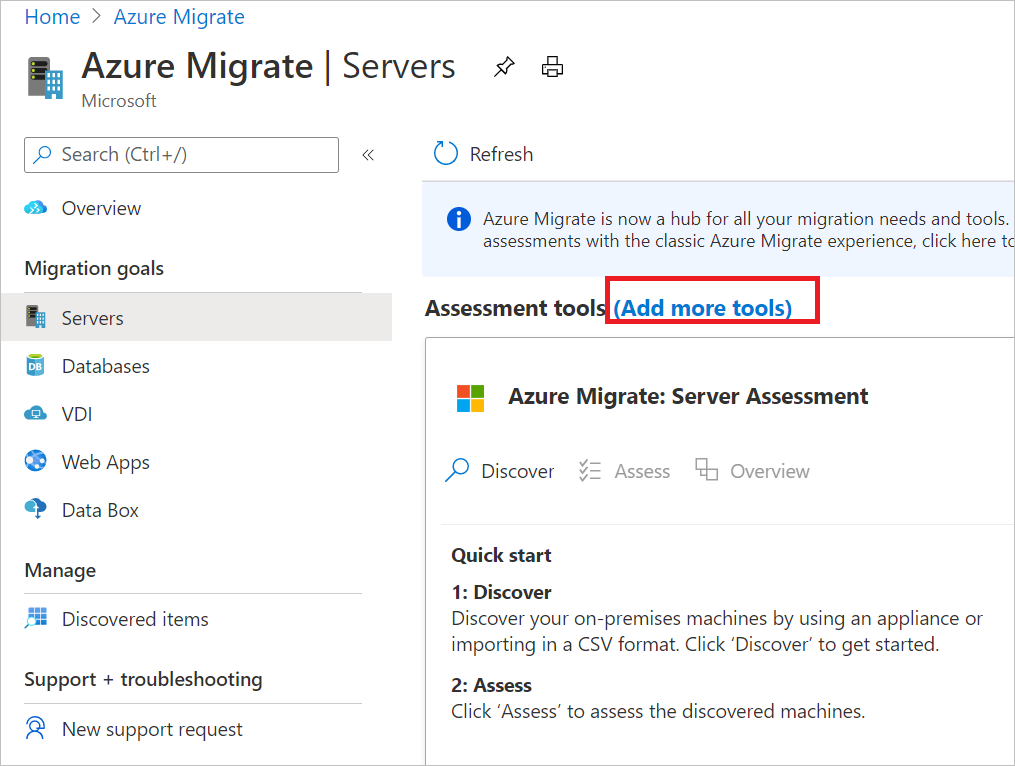The width and height of the screenshot is (1015, 766).
Task: Open Overview in the sidebar
Action: point(101,208)
